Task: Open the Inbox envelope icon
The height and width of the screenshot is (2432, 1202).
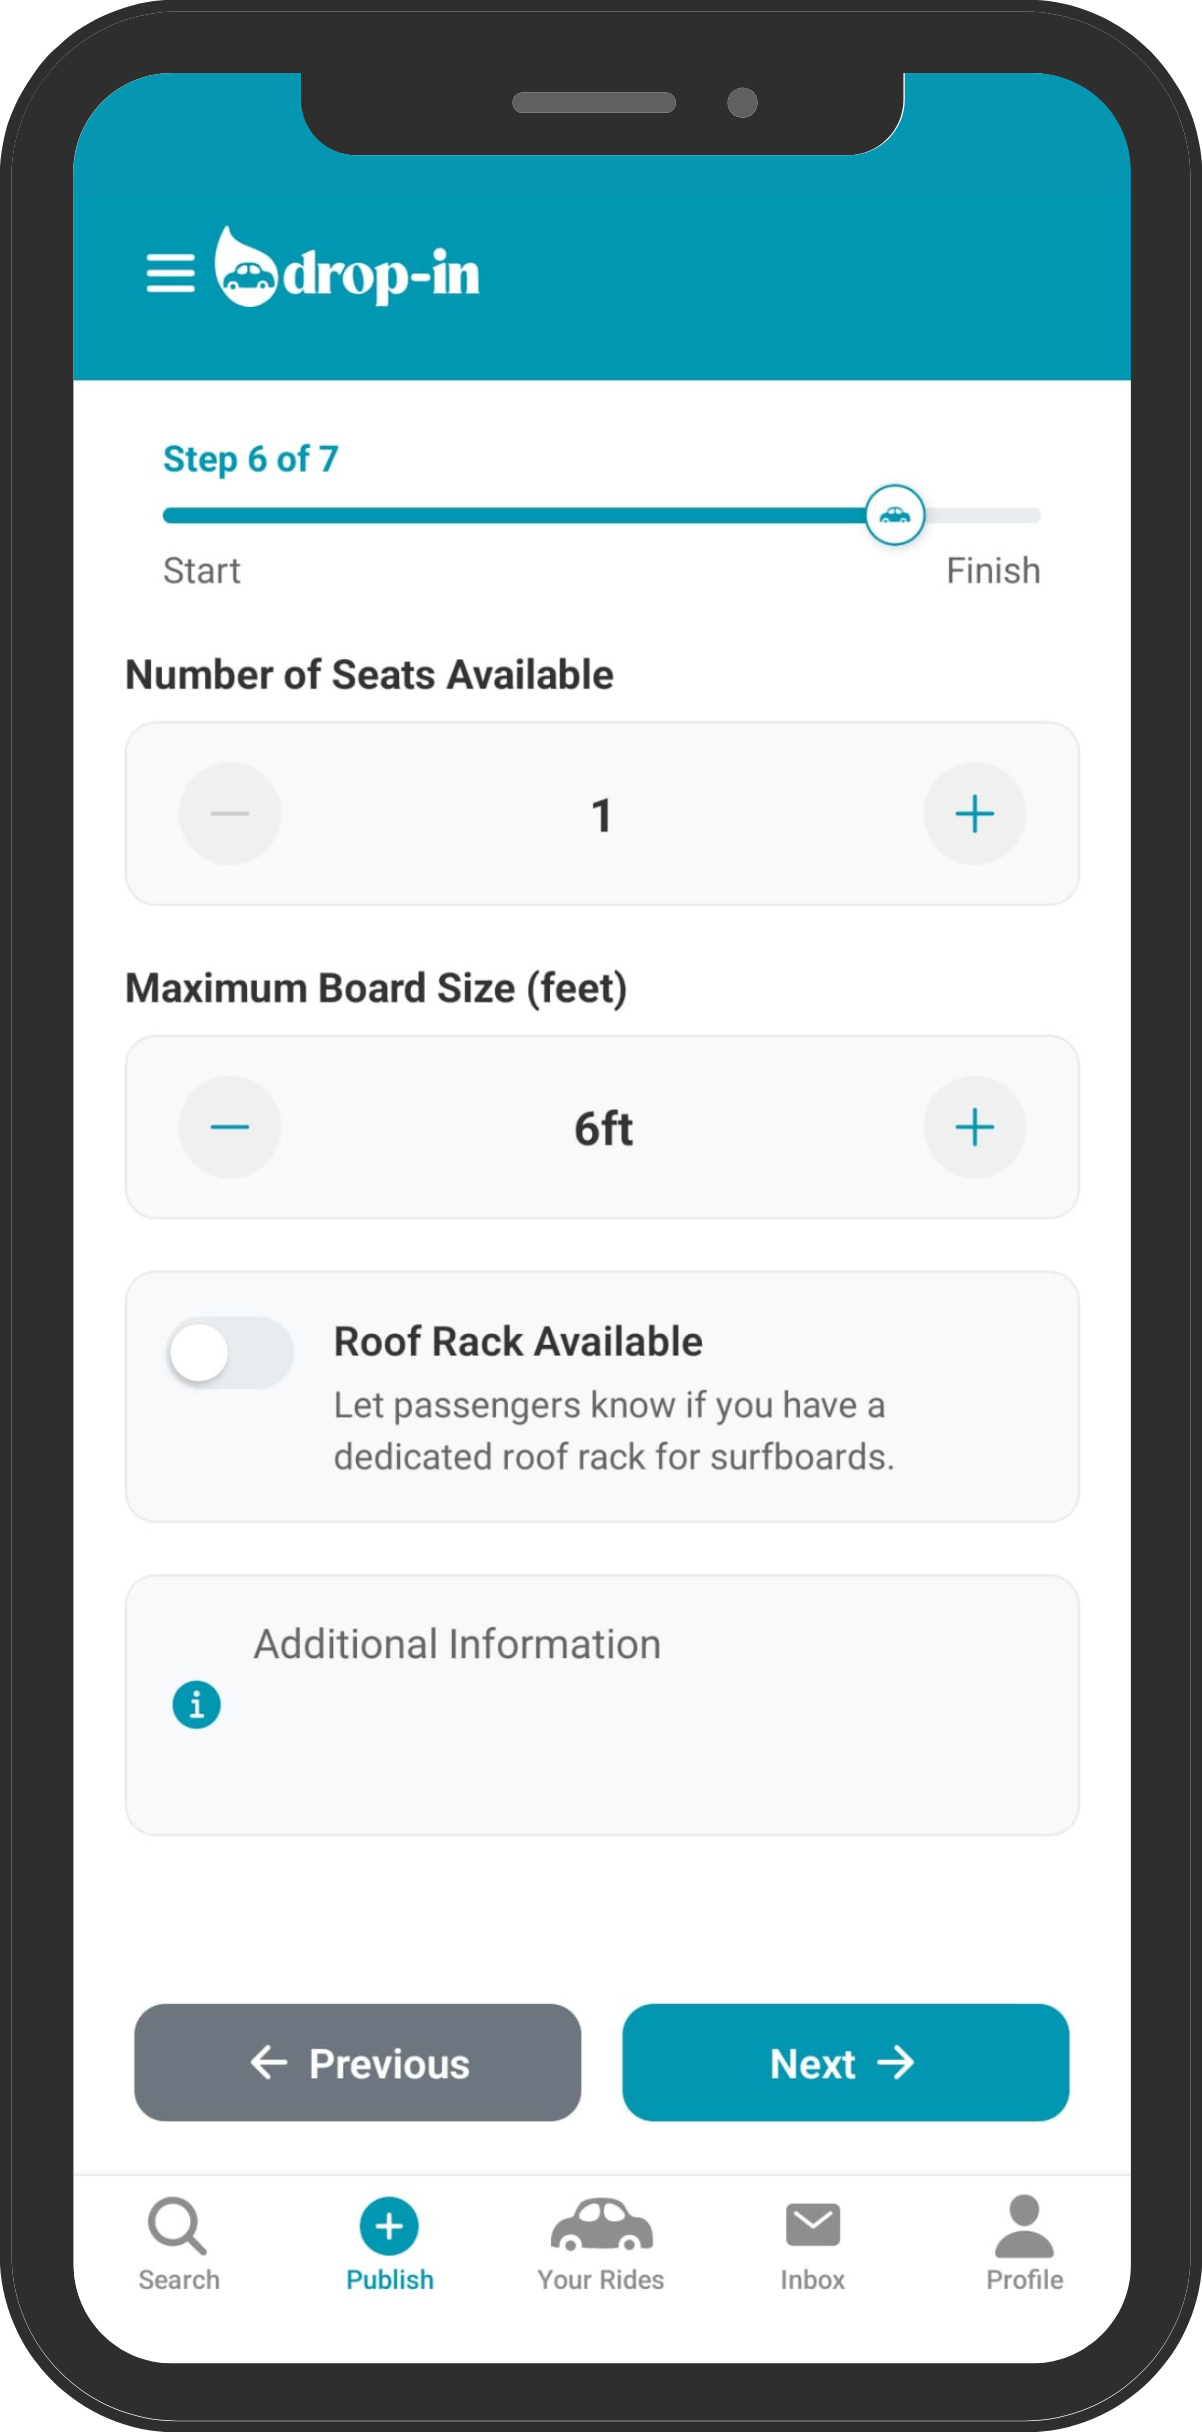Action: click(813, 2225)
